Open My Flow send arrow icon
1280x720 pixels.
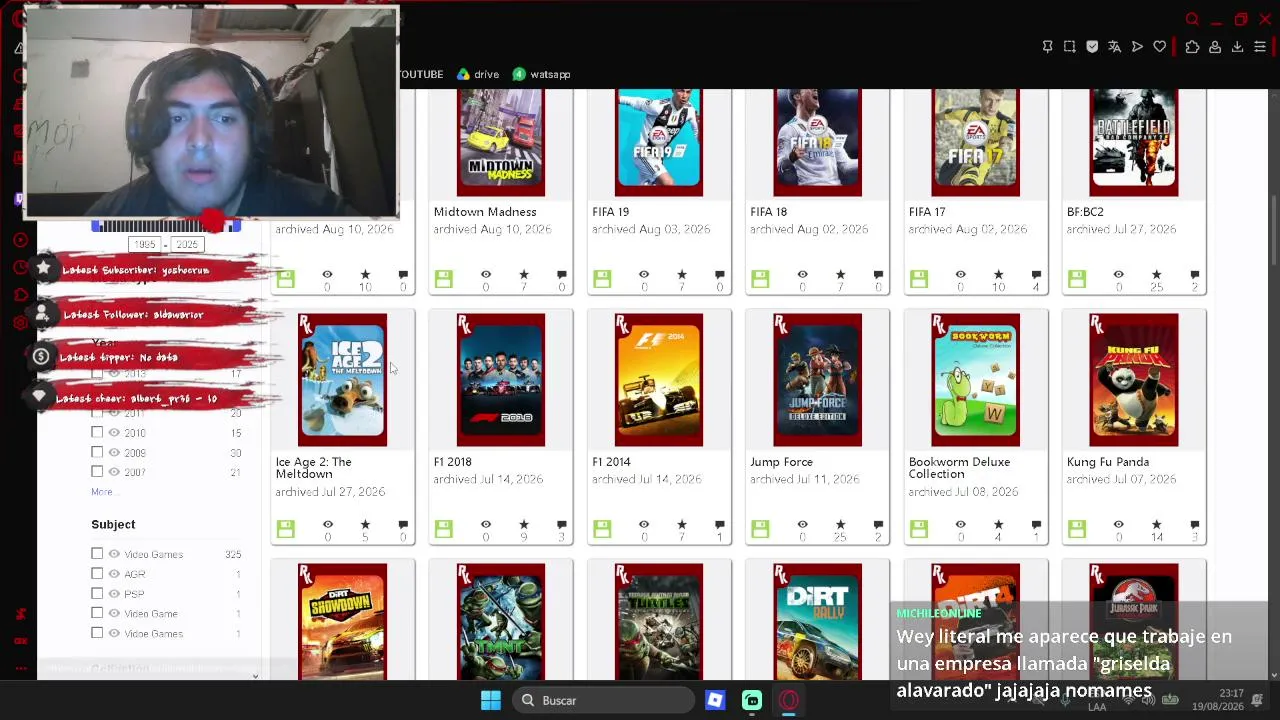point(1137,47)
